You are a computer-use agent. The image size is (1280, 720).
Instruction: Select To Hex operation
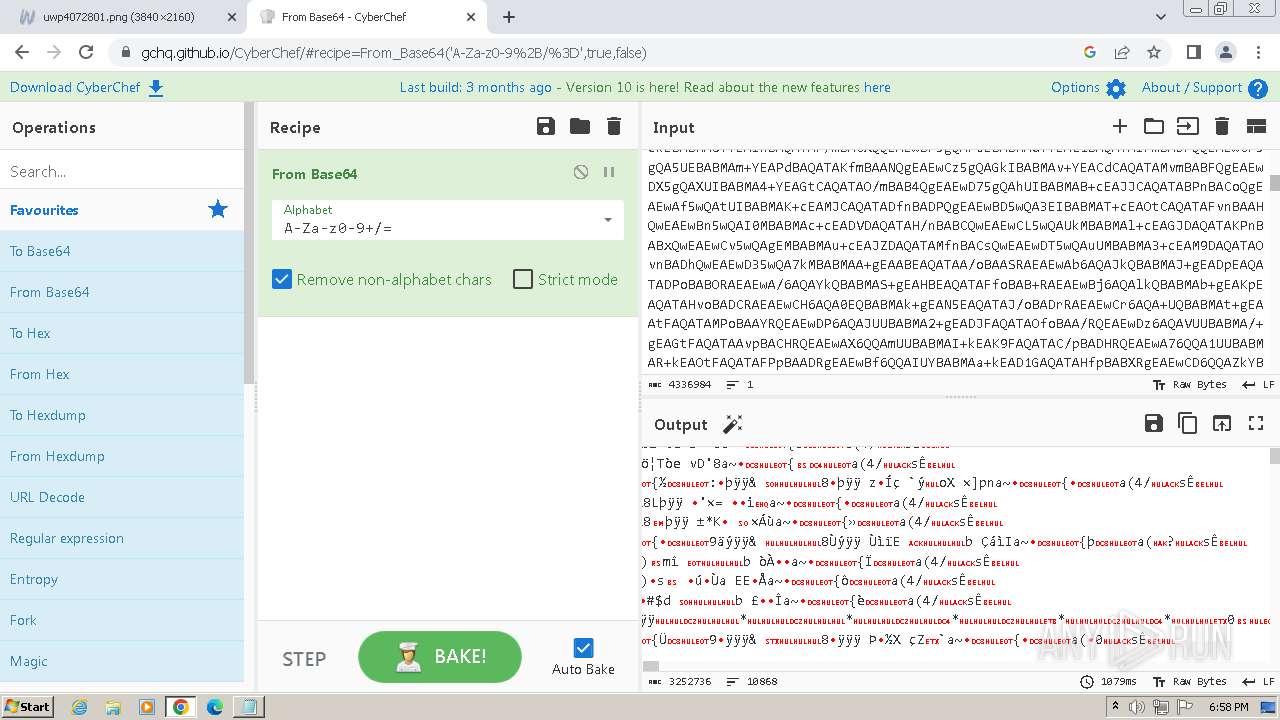[x=122, y=333]
